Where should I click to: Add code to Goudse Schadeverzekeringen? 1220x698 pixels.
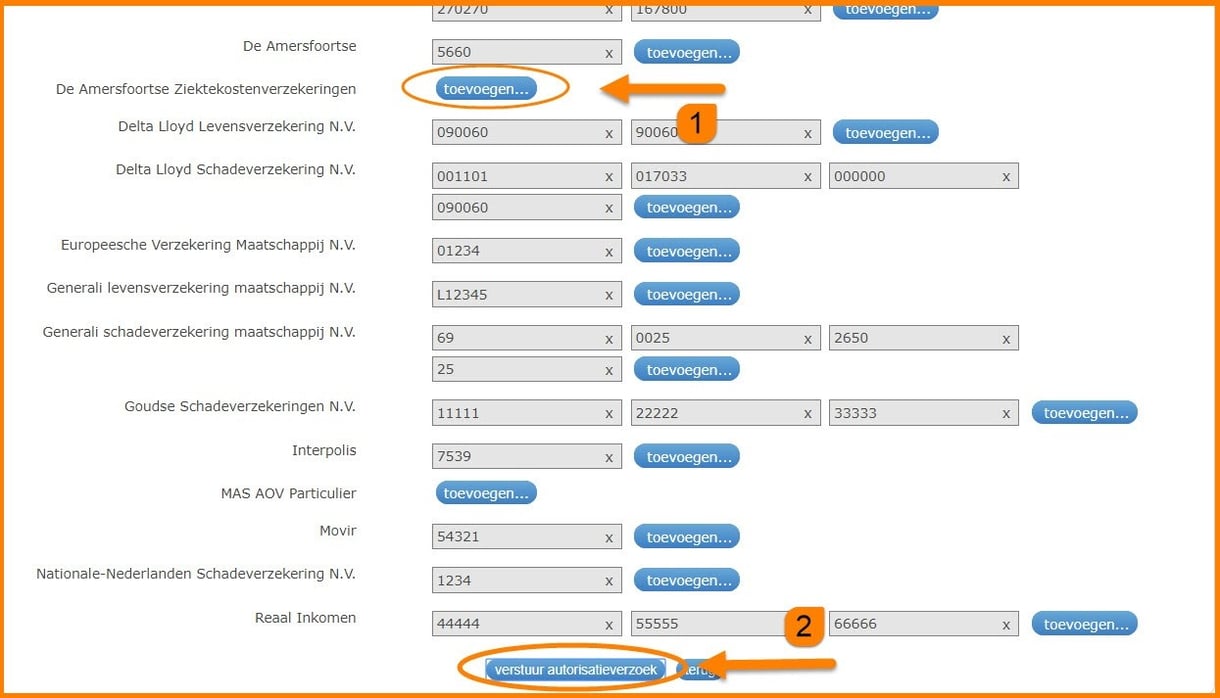tap(1085, 412)
